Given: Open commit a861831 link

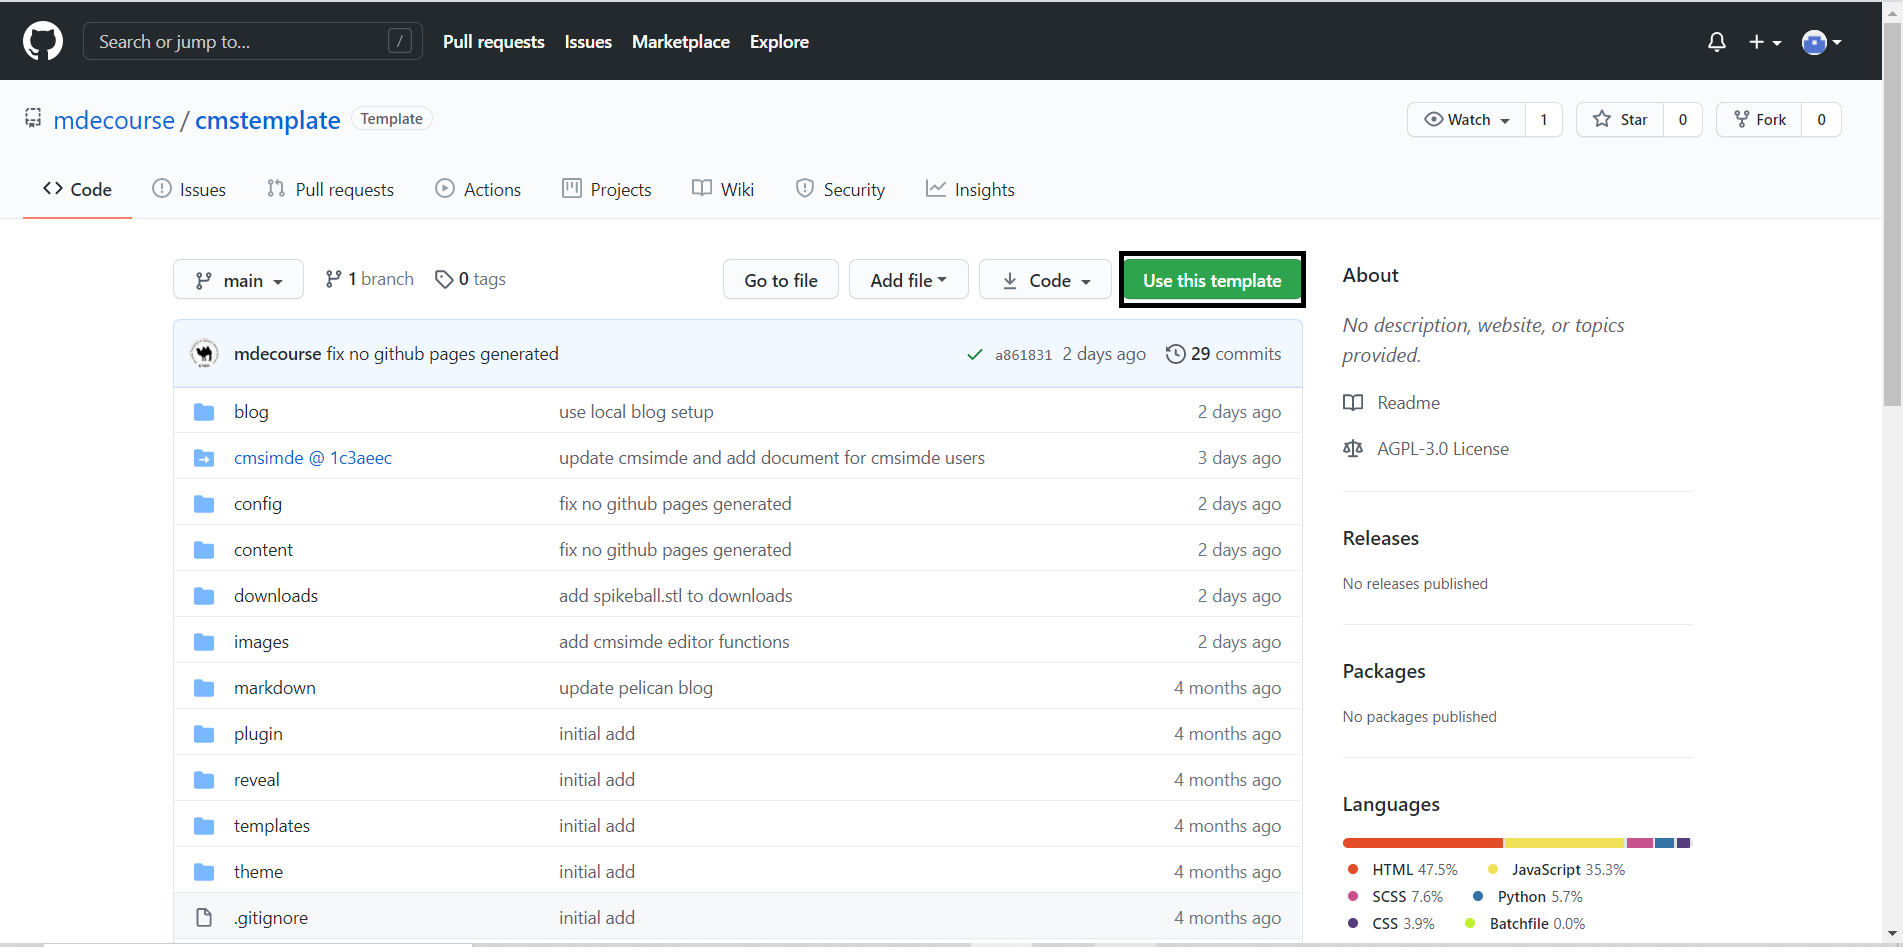Looking at the screenshot, I should (1023, 355).
